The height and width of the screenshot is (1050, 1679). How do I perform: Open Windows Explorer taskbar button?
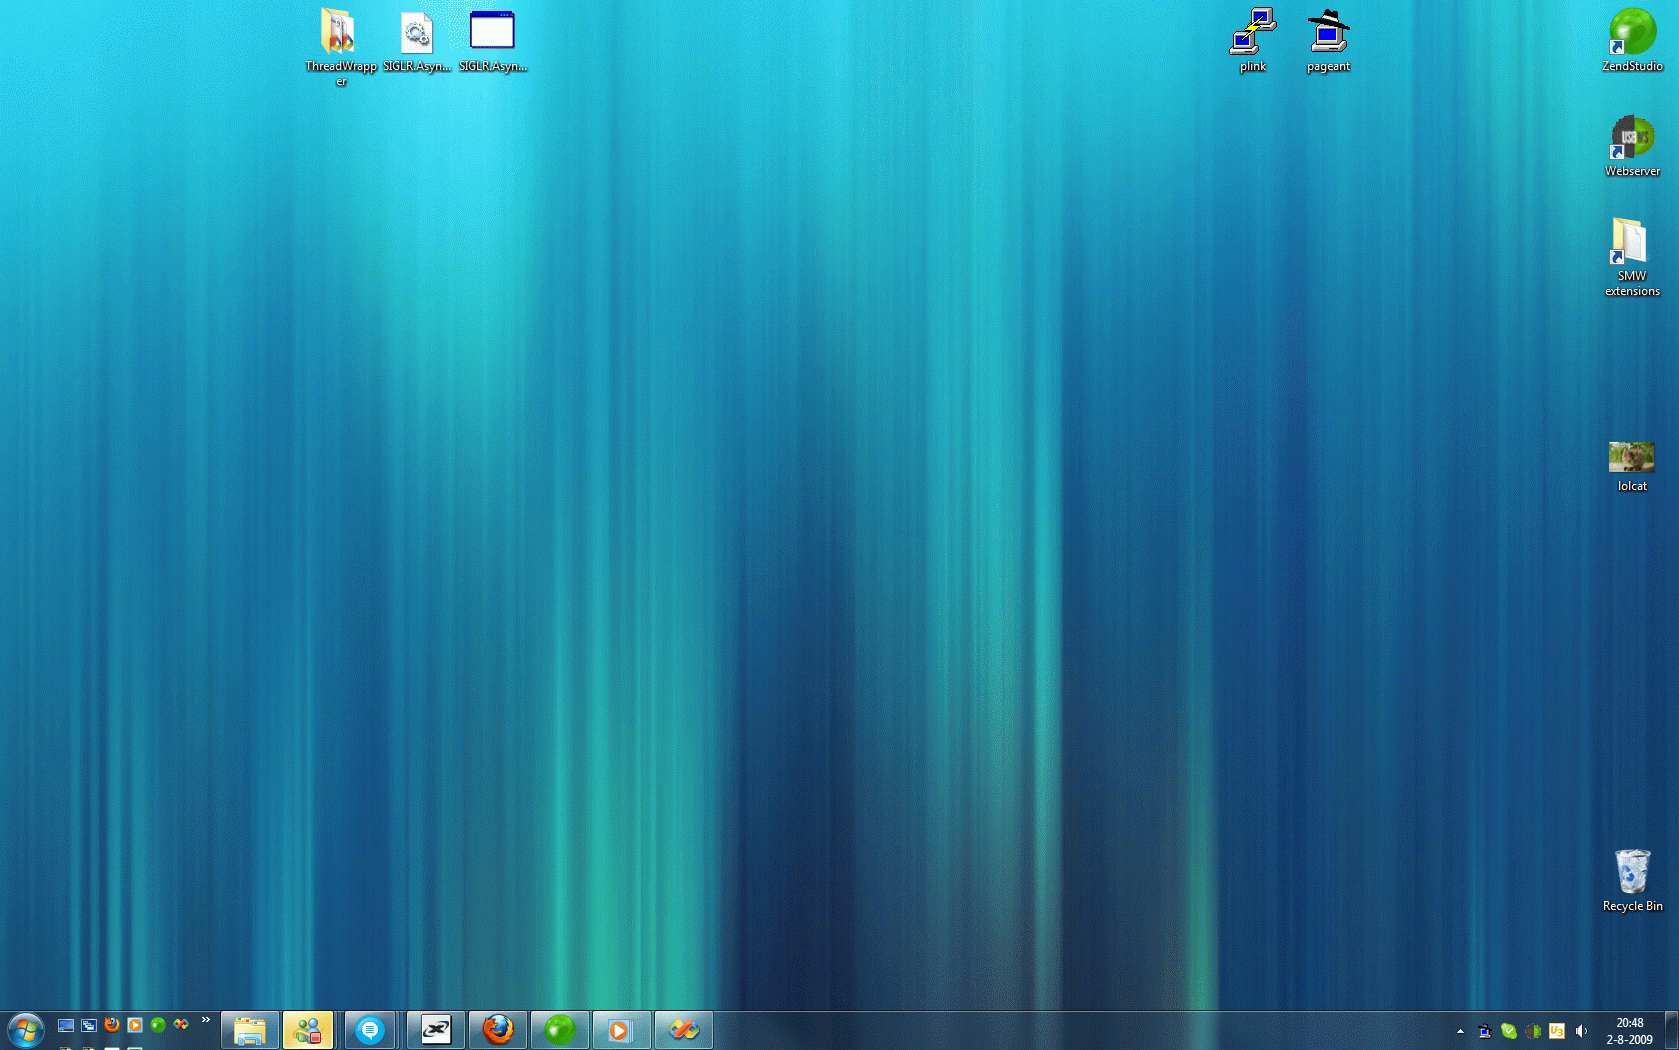click(x=249, y=1030)
